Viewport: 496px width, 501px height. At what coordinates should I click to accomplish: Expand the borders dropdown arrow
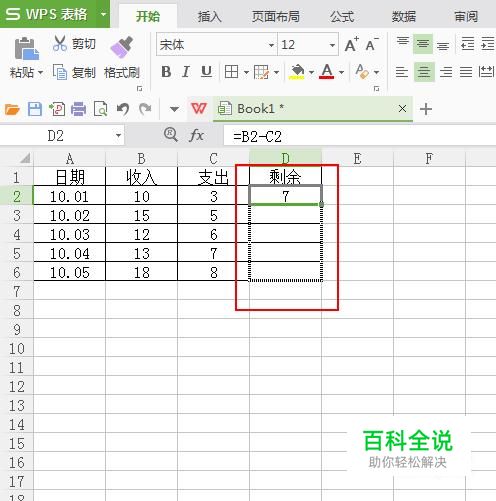point(246,72)
